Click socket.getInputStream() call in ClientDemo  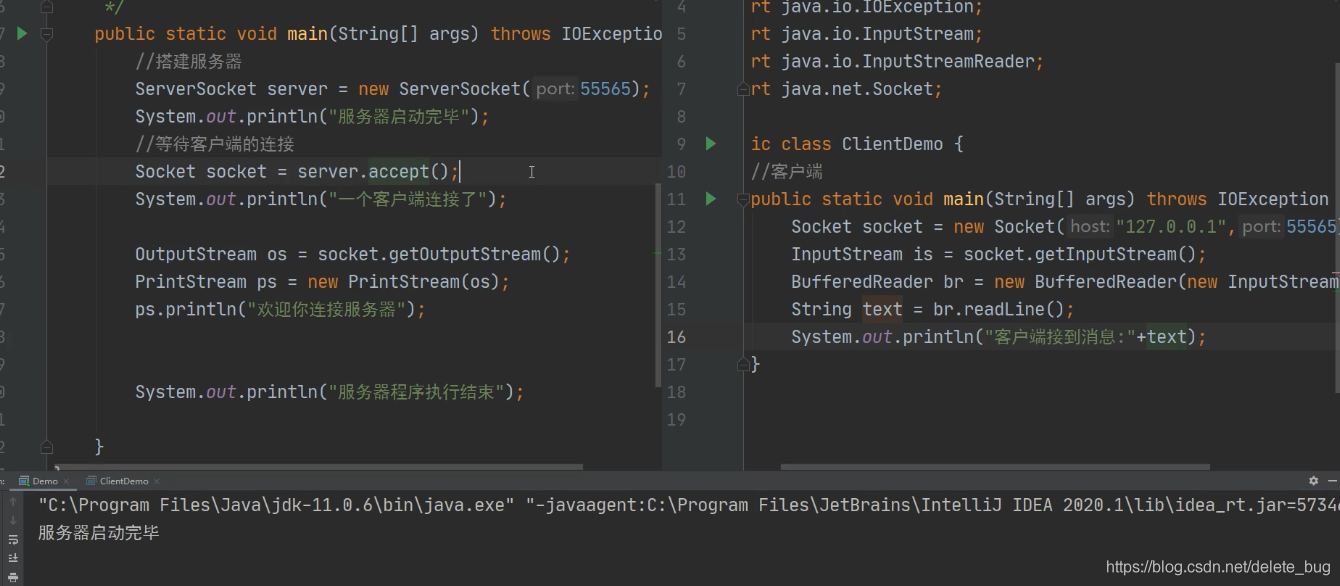click(x=1080, y=254)
